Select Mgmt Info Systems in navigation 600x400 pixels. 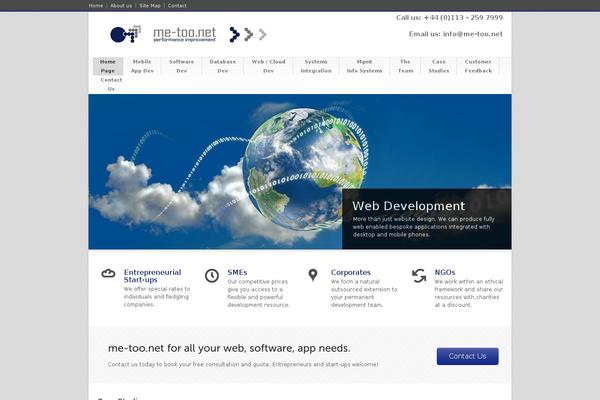[364, 66]
